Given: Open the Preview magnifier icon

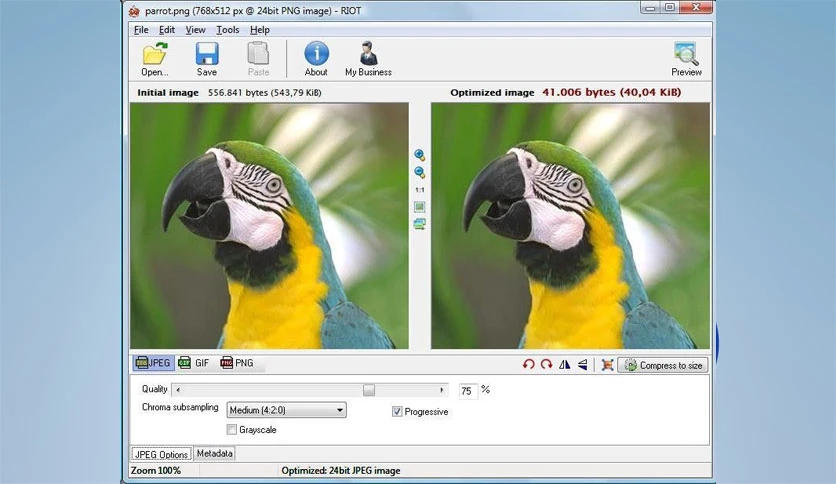Looking at the screenshot, I should [x=686, y=59].
